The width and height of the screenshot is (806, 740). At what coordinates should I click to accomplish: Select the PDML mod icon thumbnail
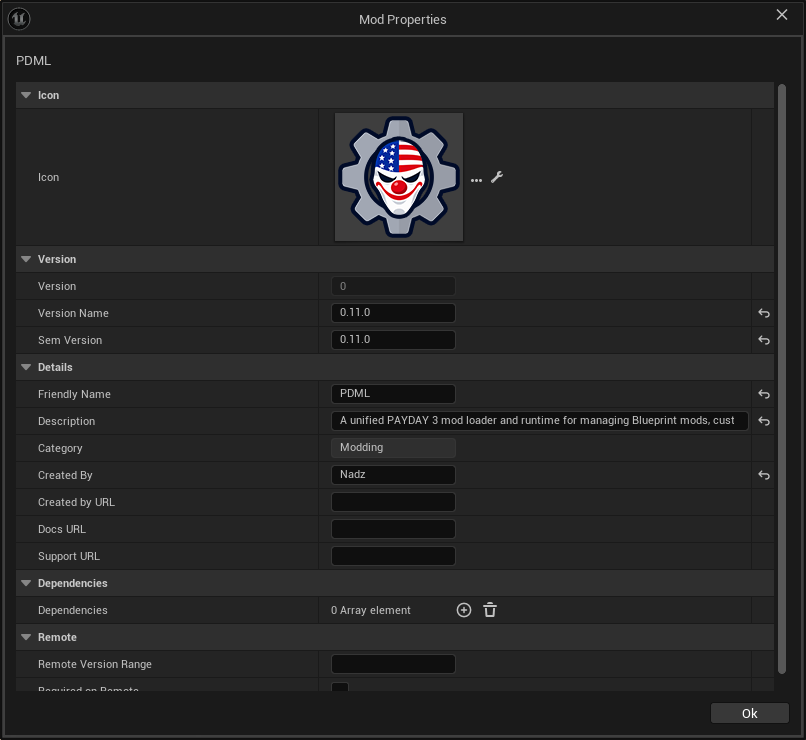click(x=399, y=177)
